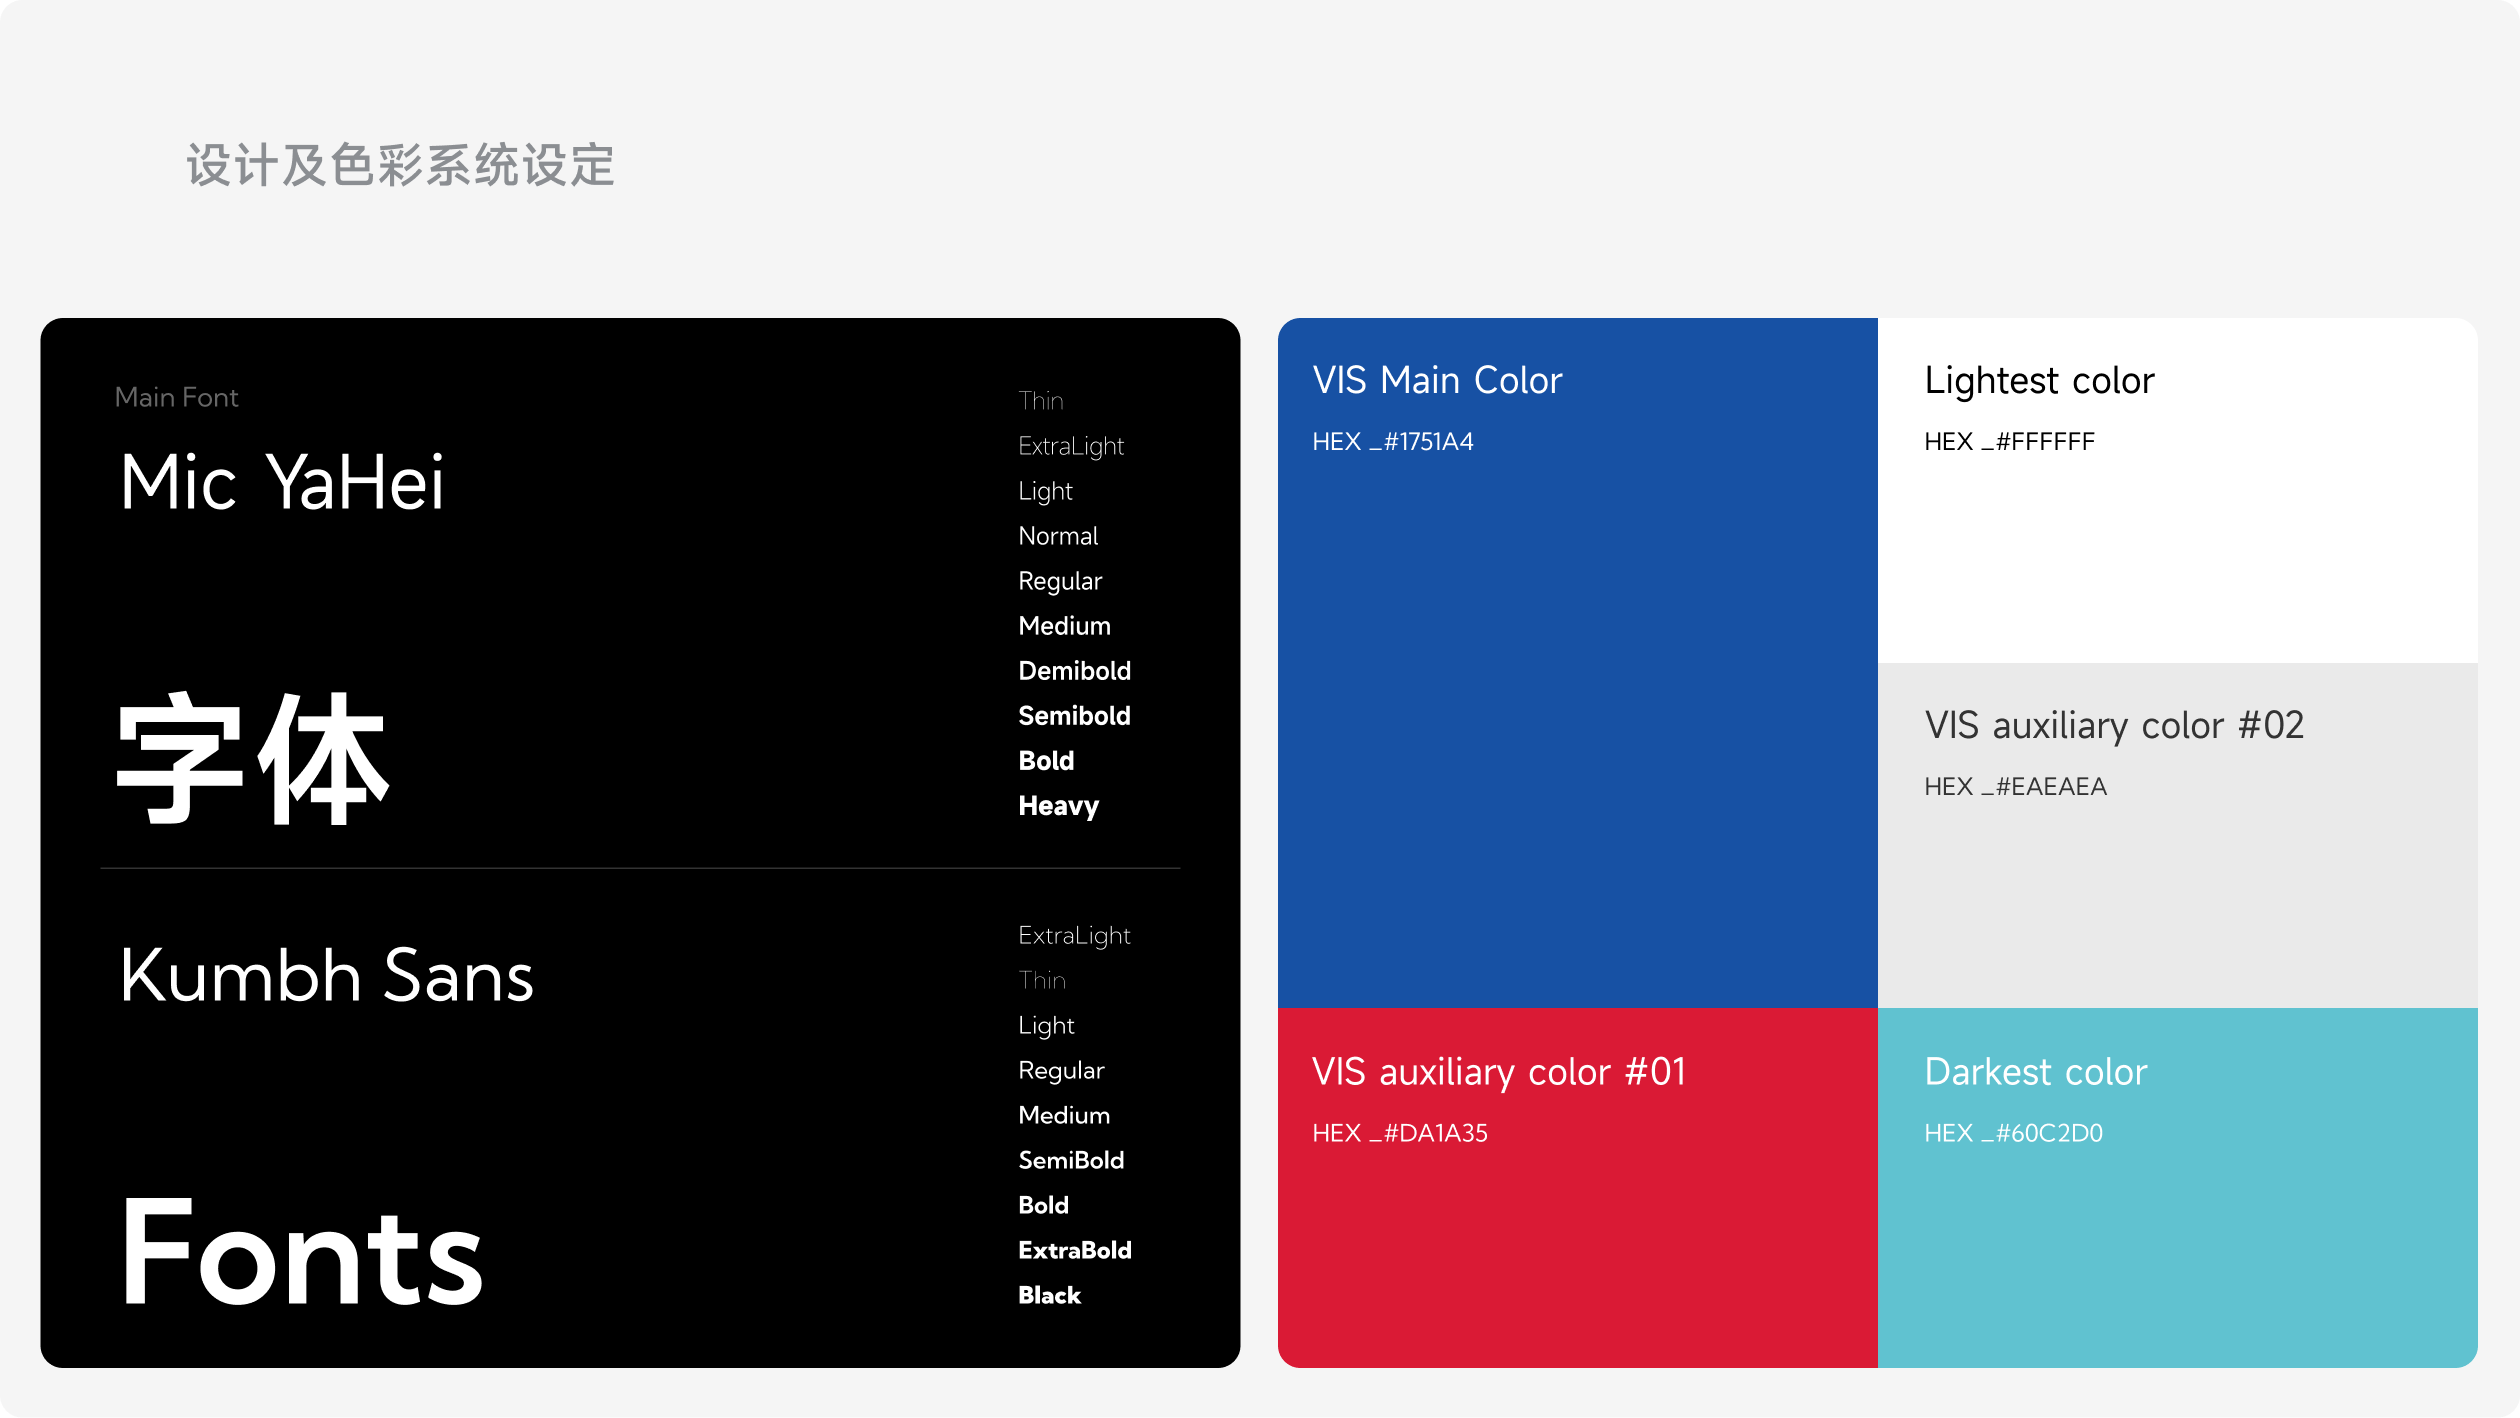The width and height of the screenshot is (2520, 1418).
Task: Click the HEX _#1751A4 label
Action: coord(1392,441)
